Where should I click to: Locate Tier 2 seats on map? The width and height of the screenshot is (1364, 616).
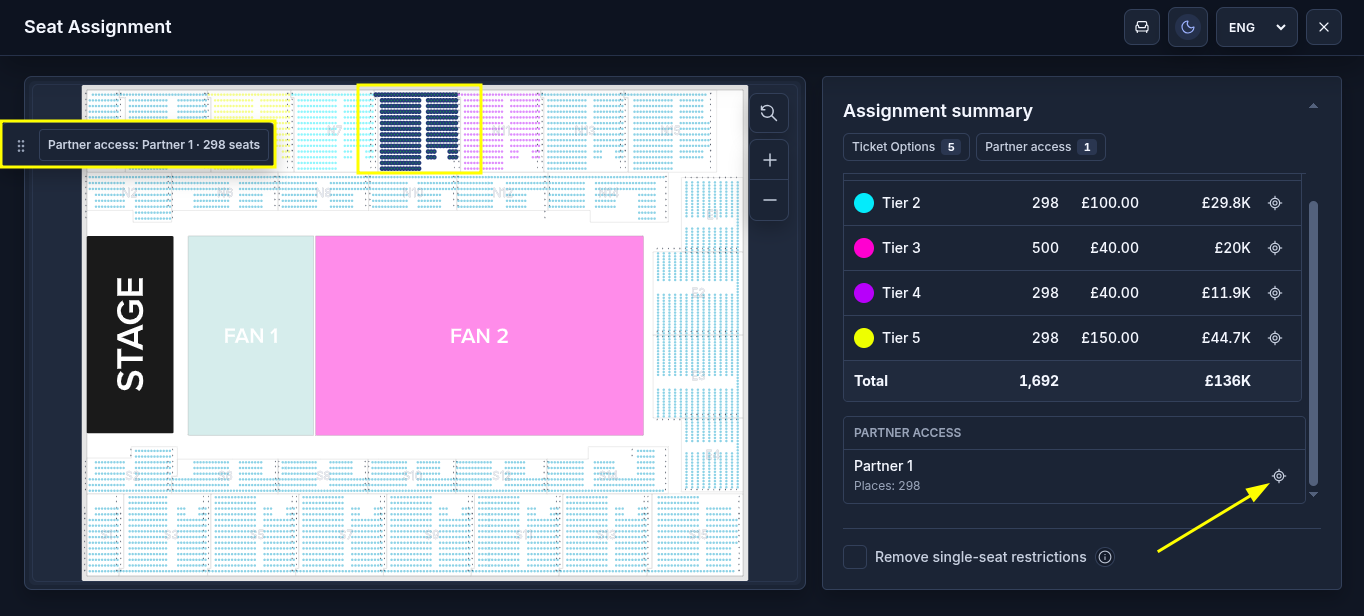(x=1275, y=203)
